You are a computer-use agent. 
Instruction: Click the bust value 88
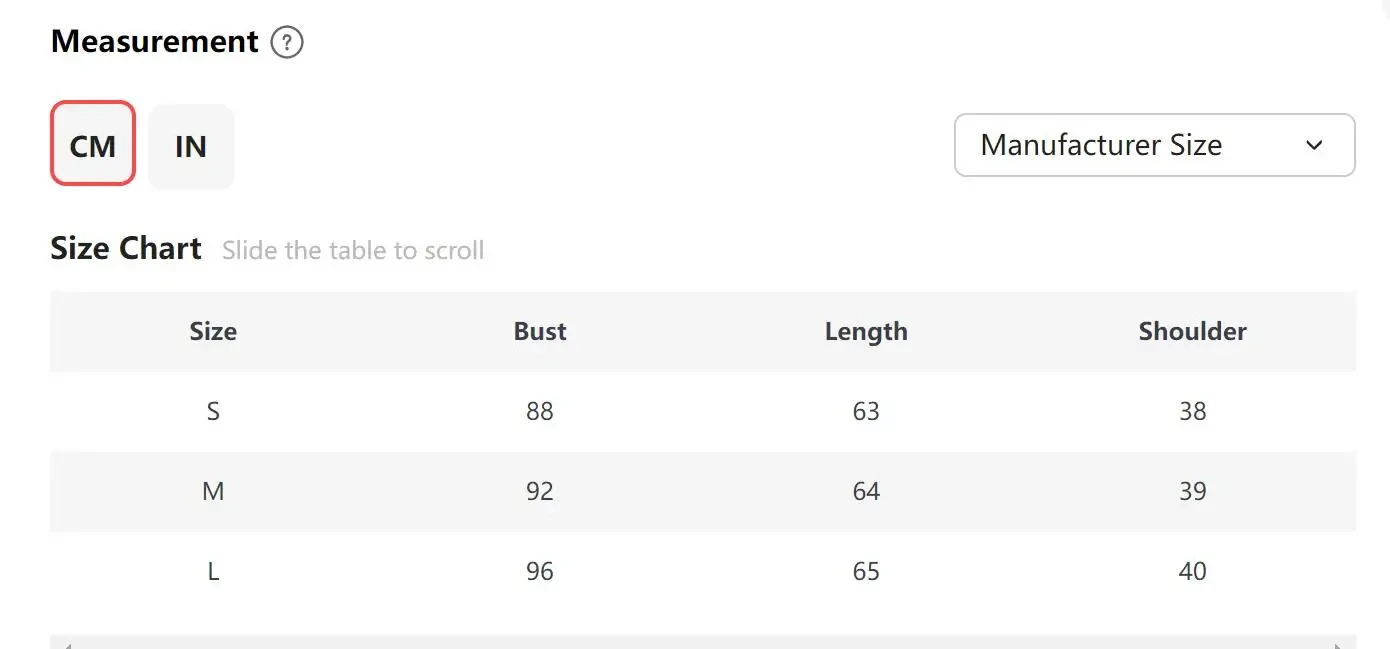[x=540, y=411]
